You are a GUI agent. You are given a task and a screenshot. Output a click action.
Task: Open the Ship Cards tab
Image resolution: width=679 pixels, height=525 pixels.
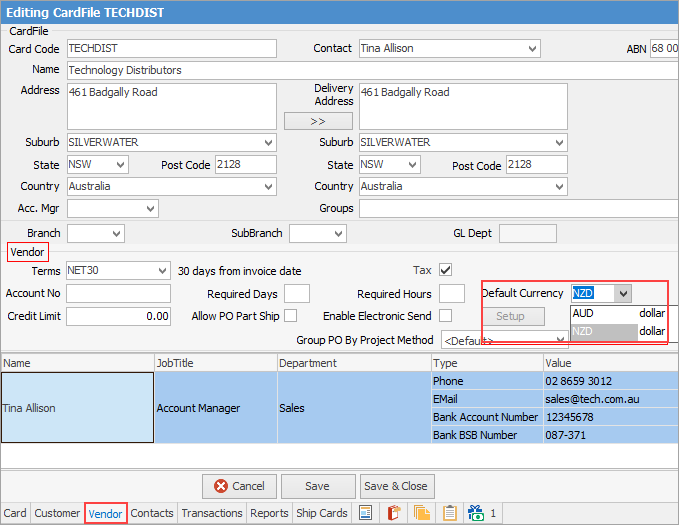click(x=321, y=513)
